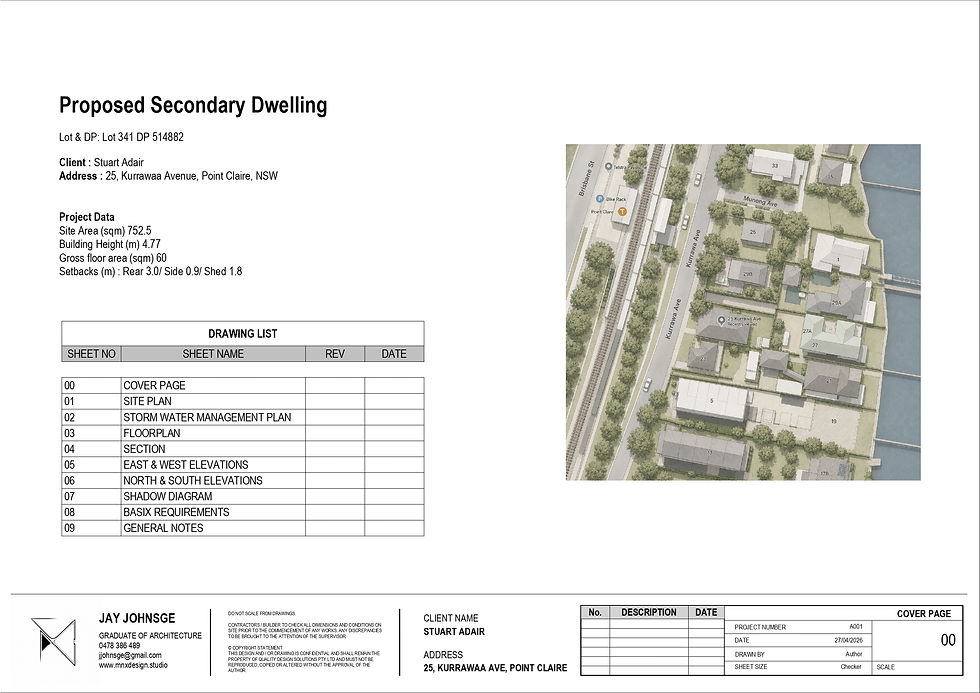This screenshot has height=693, width=980.
Task: Click the 'DO NOT SCALE FROM DRAWINGS' note
Action: (262, 614)
